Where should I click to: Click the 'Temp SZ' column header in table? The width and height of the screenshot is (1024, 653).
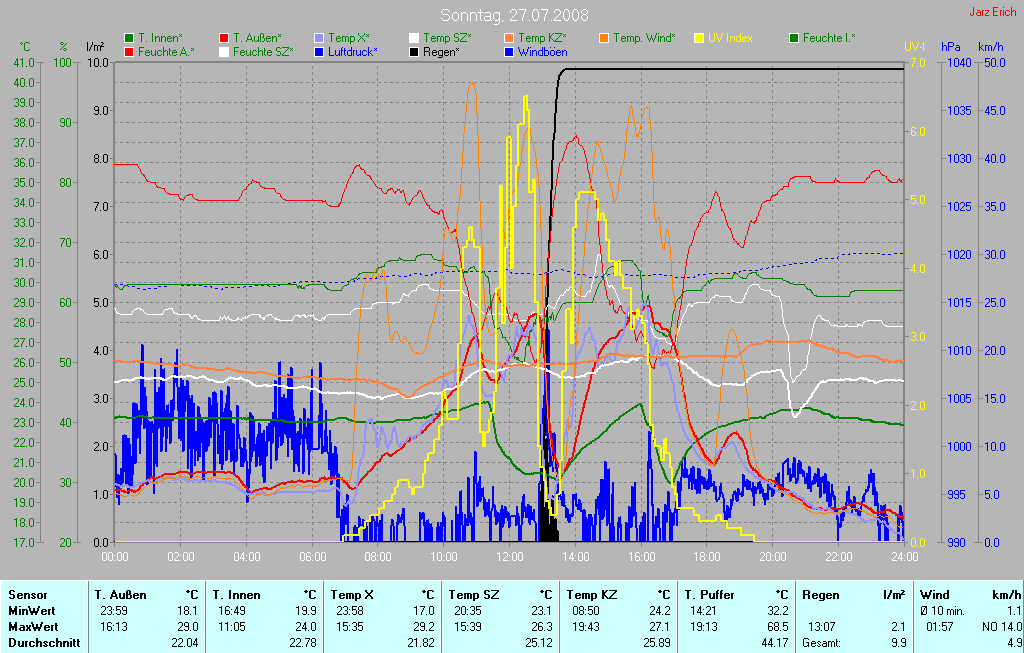[474, 595]
